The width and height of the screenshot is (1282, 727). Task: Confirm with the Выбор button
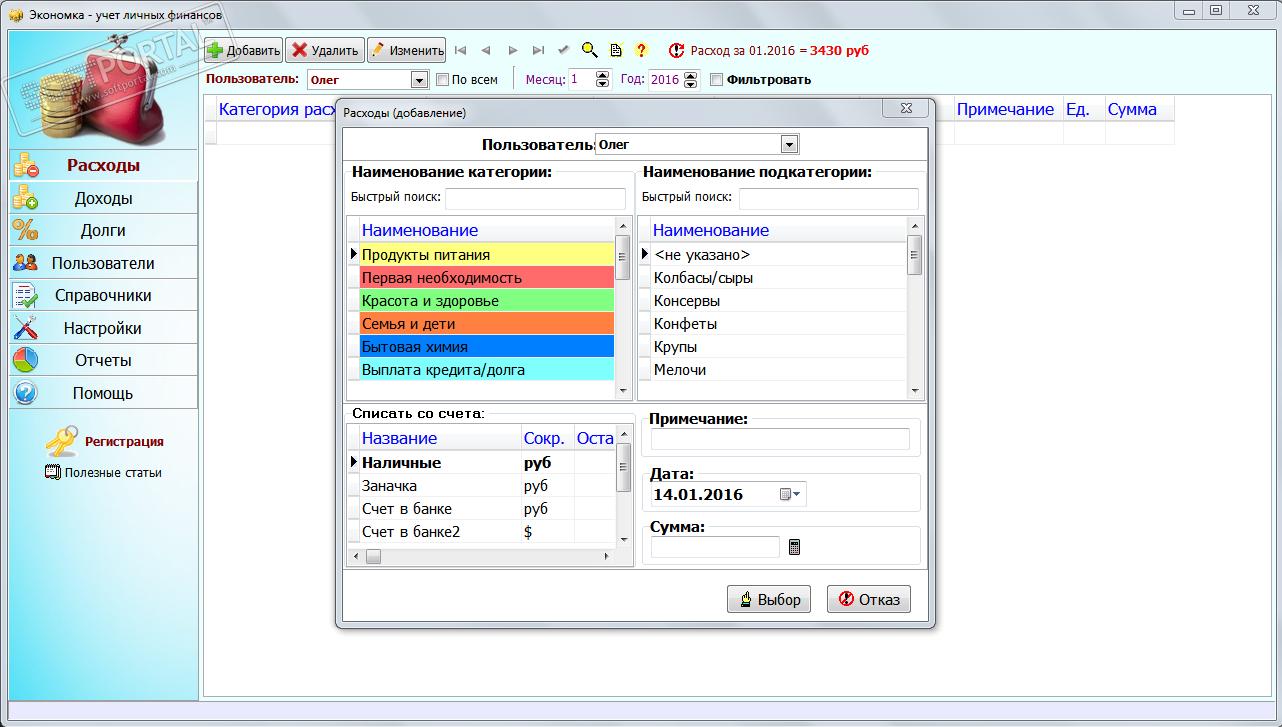pyautogui.click(x=769, y=599)
